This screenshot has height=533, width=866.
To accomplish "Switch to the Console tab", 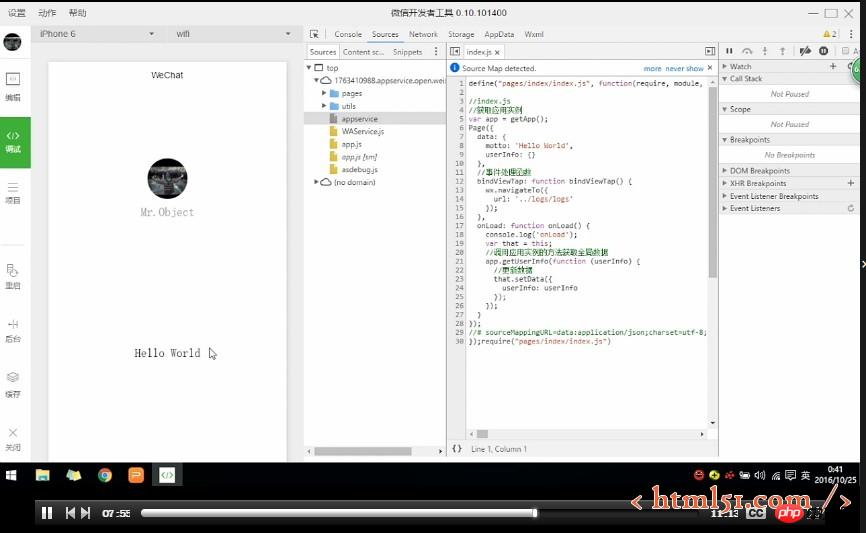I will [x=348, y=34].
